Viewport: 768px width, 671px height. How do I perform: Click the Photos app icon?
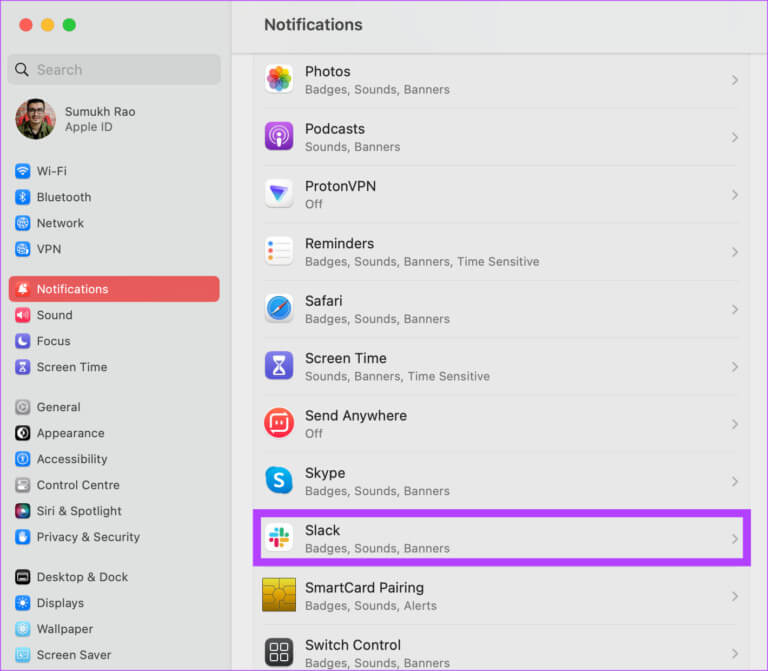[x=279, y=79]
